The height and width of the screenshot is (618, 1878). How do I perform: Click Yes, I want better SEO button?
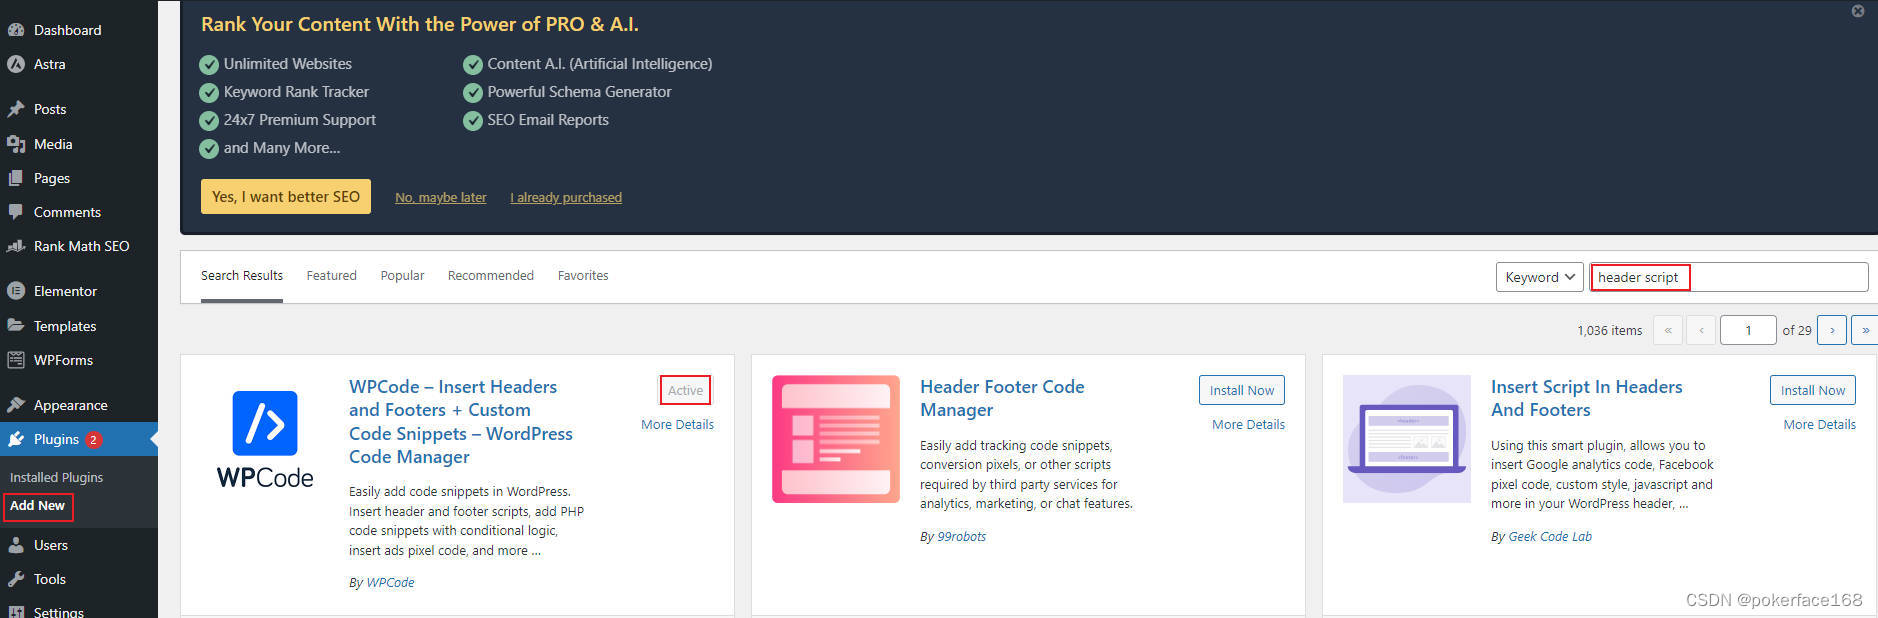(x=286, y=197)
